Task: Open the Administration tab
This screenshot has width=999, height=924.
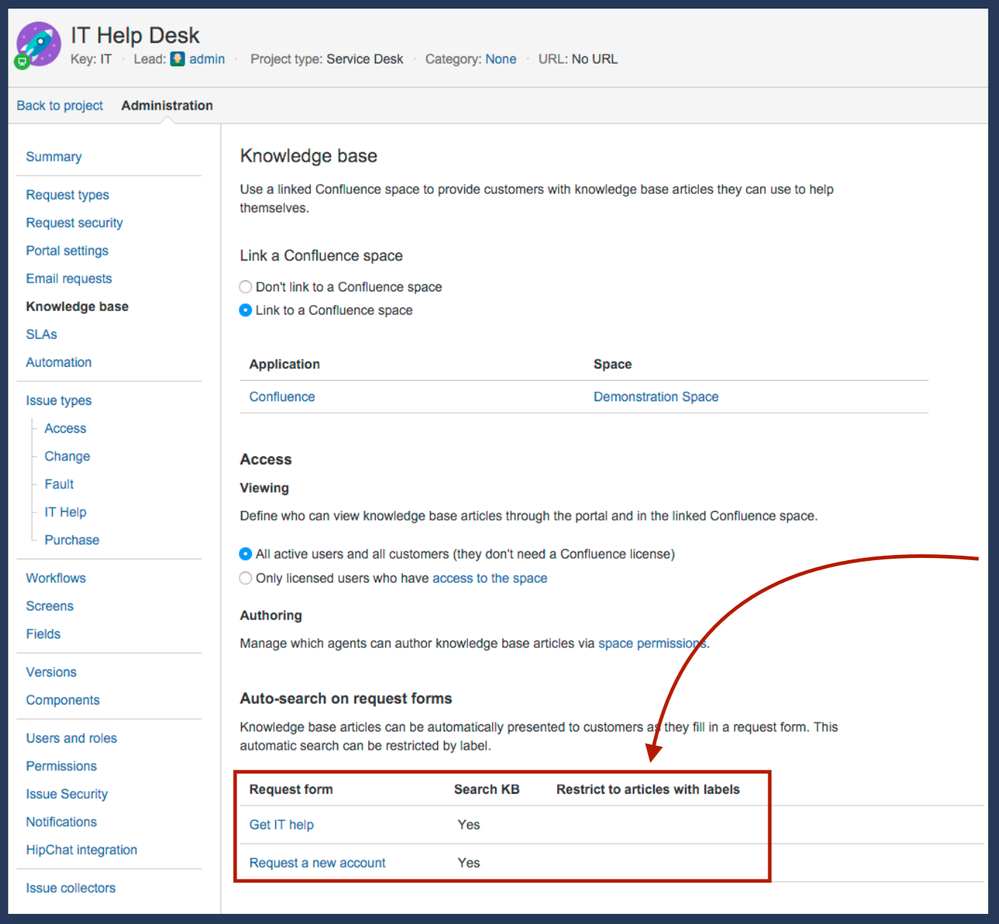Action: pos(167,106)
